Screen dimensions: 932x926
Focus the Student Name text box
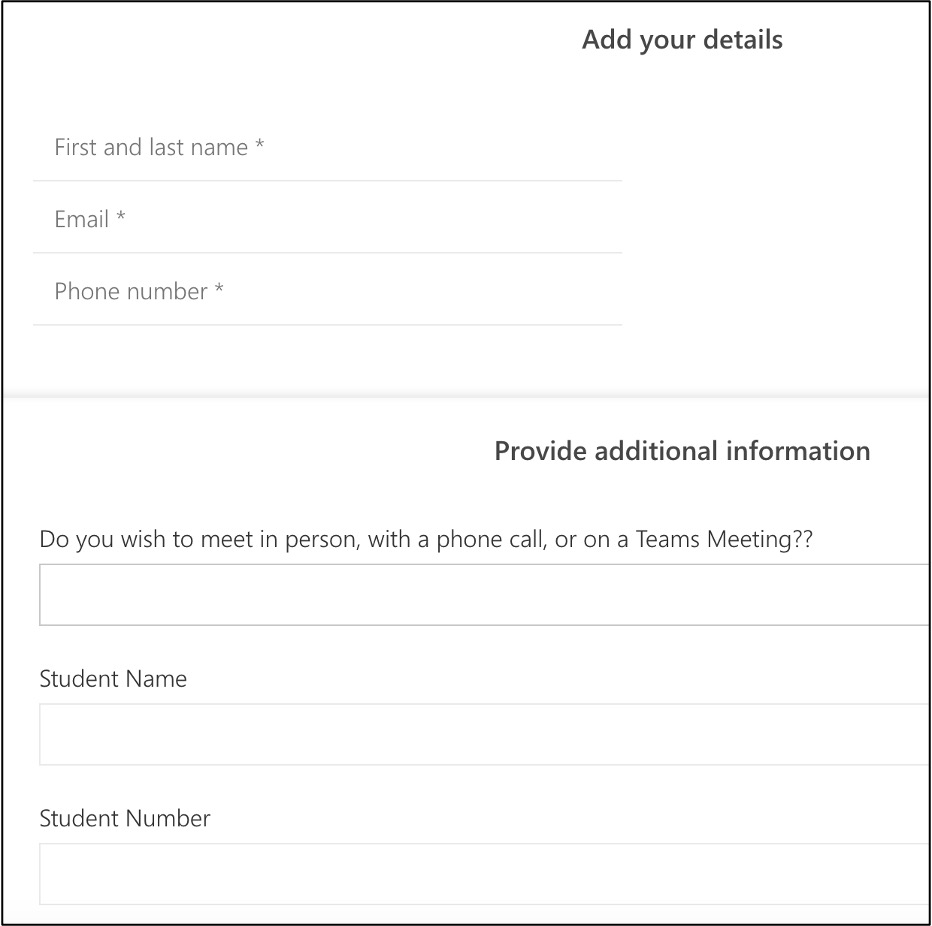tap(484, 735)
